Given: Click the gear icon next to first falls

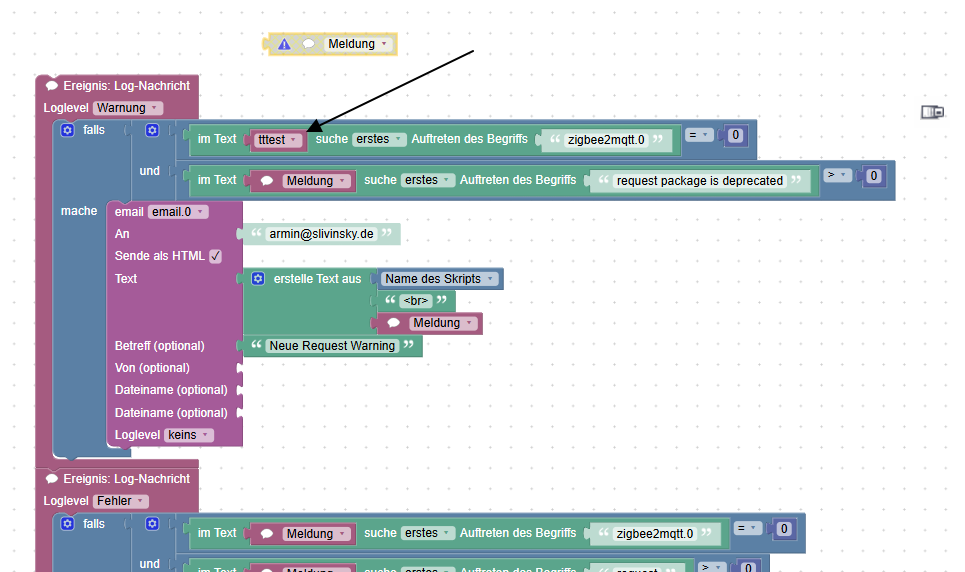Looking at the screenshot, I should point(68,130).
